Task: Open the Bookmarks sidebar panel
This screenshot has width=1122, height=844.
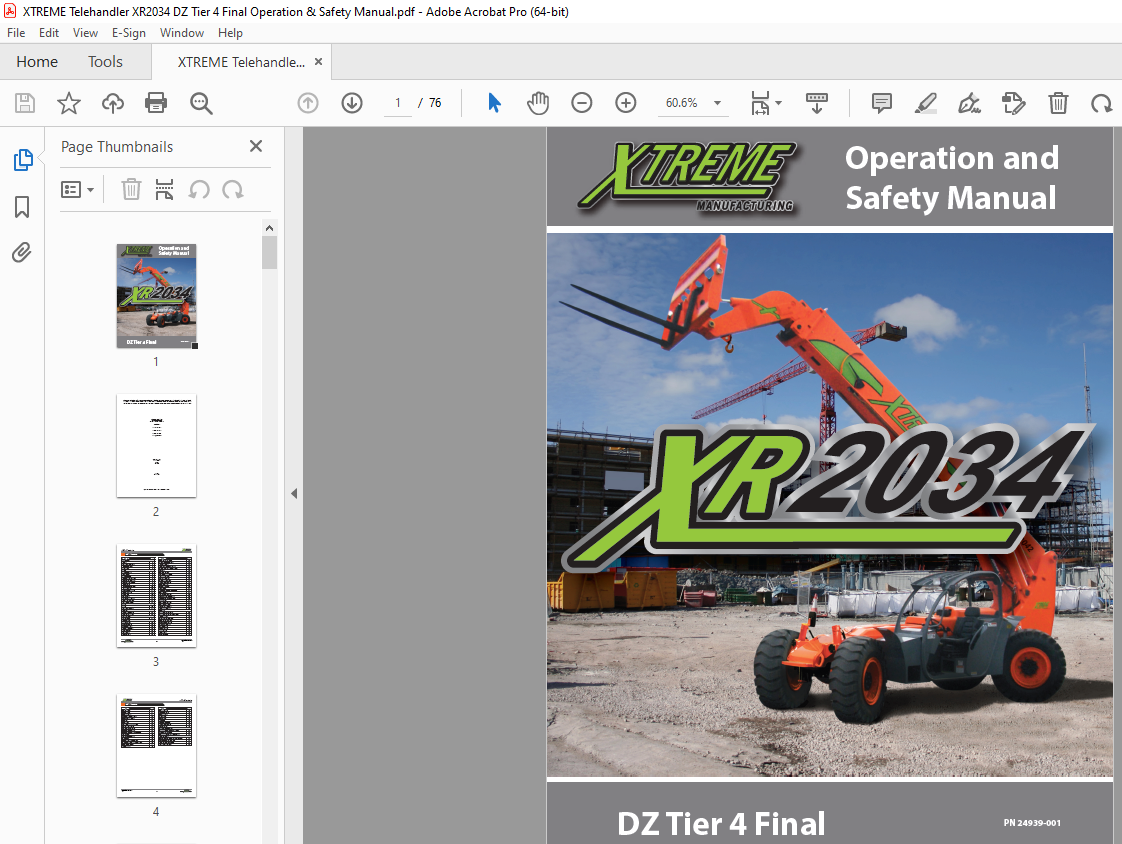Action: click(22, 207)
